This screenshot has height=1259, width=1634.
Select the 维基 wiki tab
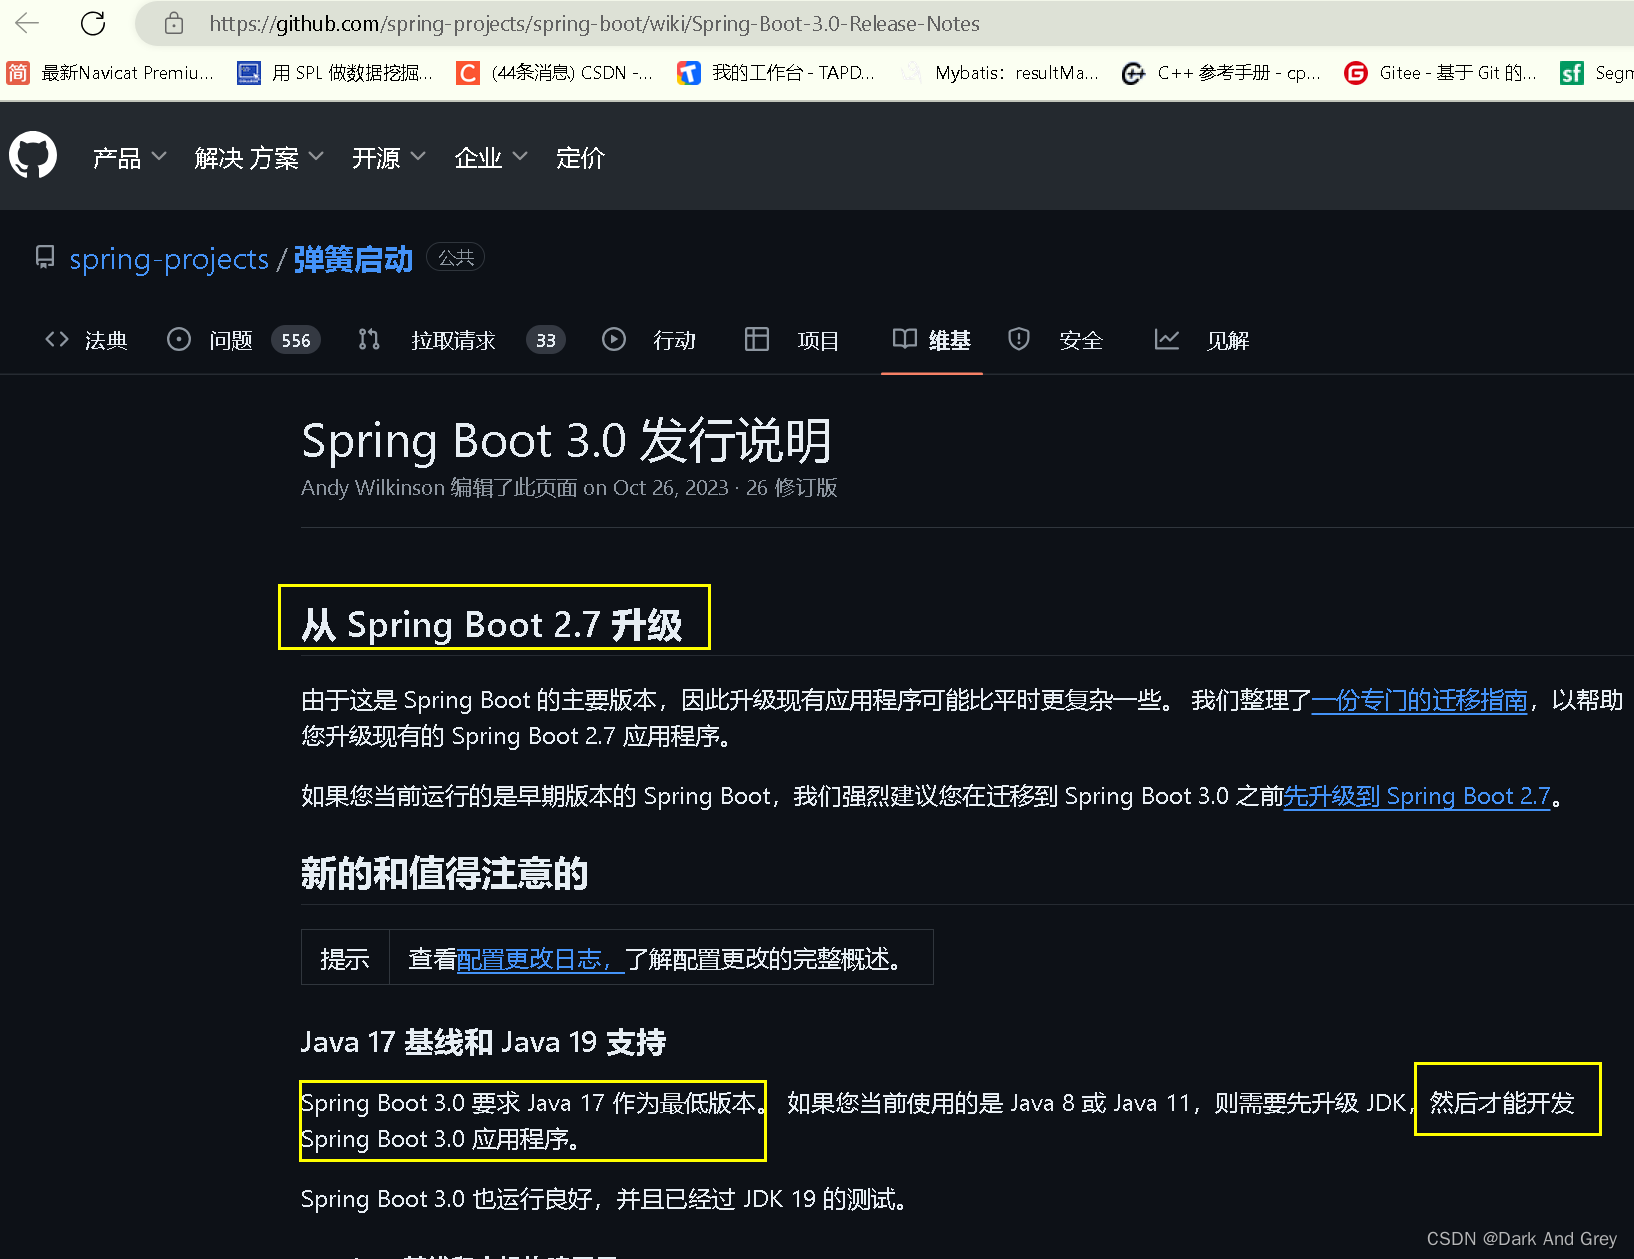pyautogui.click(x=932, y=340)
